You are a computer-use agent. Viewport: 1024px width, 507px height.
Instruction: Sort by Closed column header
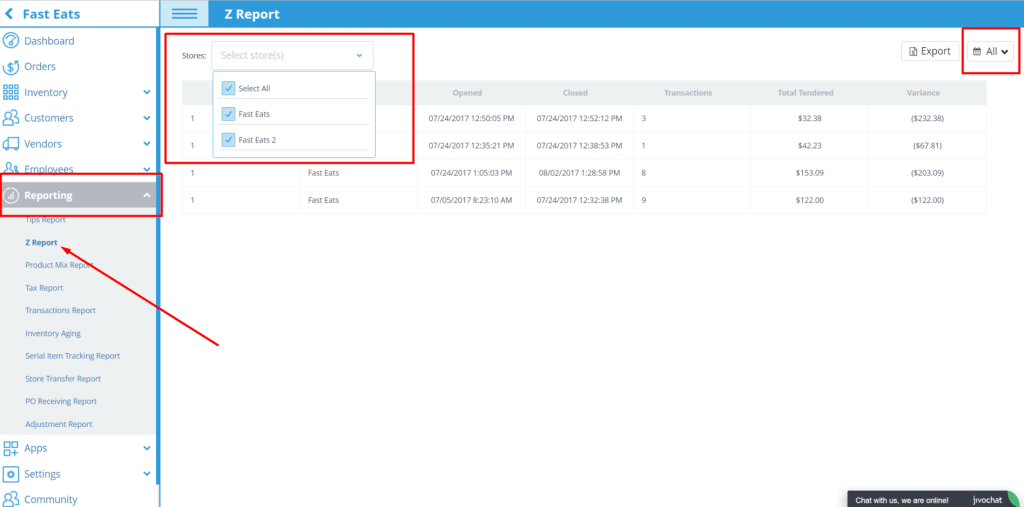coord(575,93)
